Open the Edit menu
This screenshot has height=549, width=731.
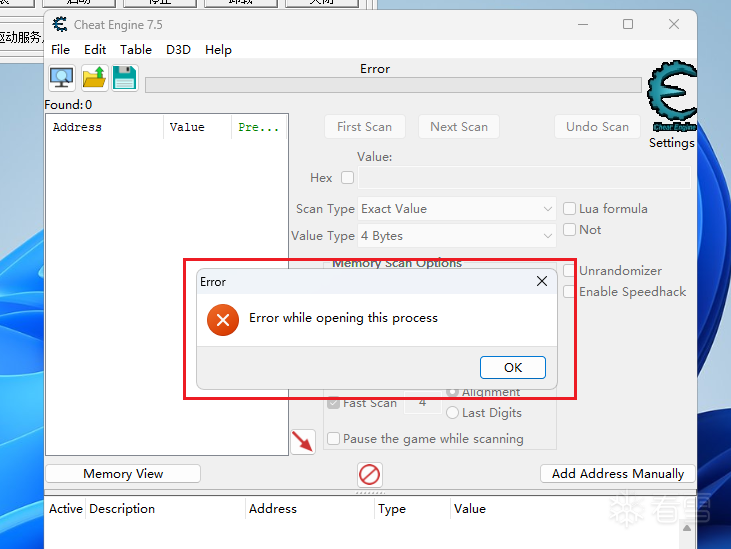95,49
